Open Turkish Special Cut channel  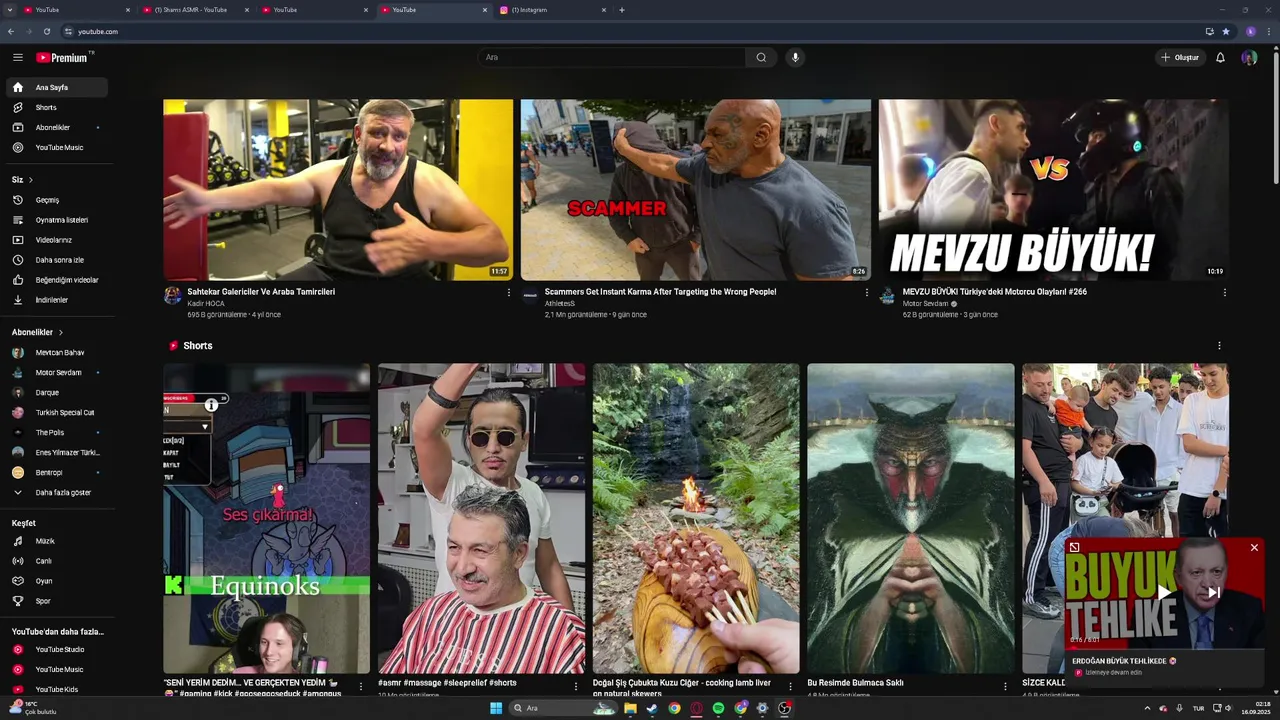59,412
